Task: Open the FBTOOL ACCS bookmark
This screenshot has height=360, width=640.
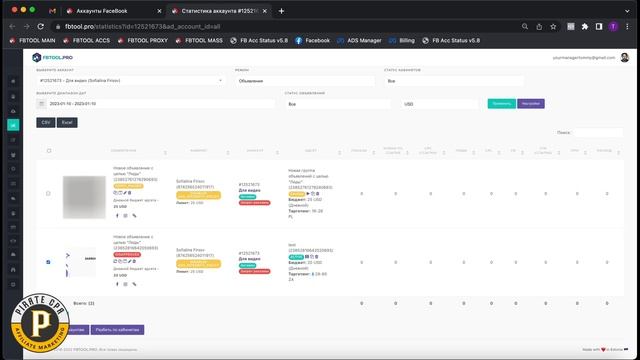Action: tap(87, 40)
